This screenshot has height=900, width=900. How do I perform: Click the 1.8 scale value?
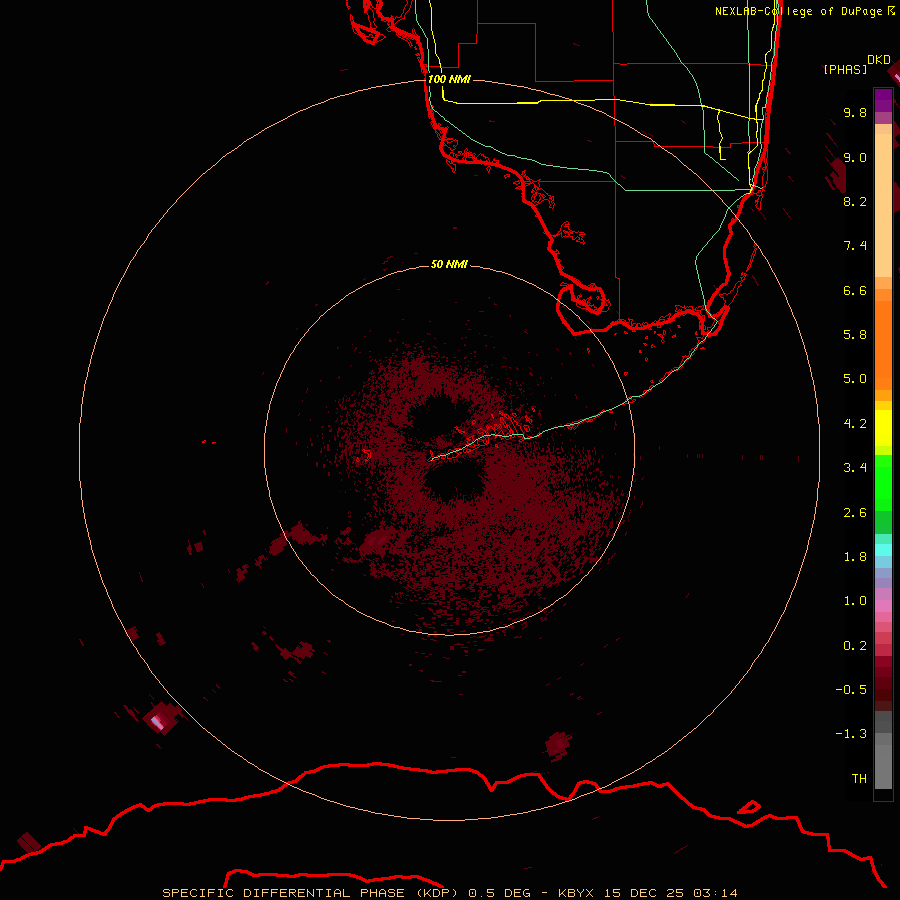point(855,557)
